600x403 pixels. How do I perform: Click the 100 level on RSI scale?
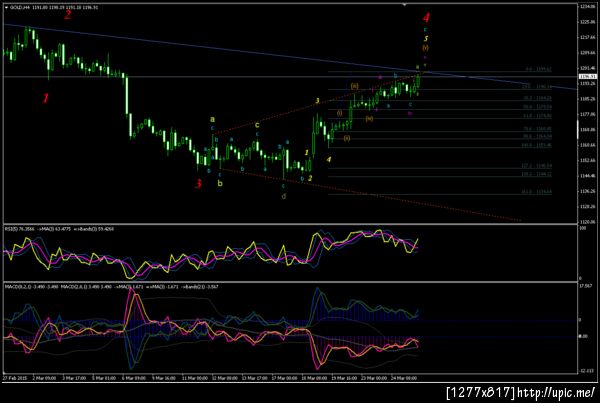point(583,228)
